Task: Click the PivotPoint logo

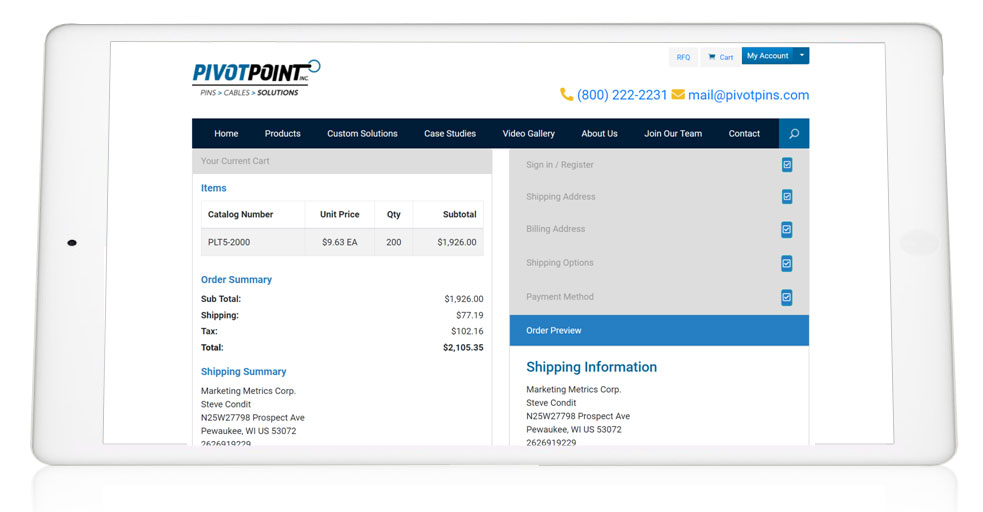Action: pos(256,78)
